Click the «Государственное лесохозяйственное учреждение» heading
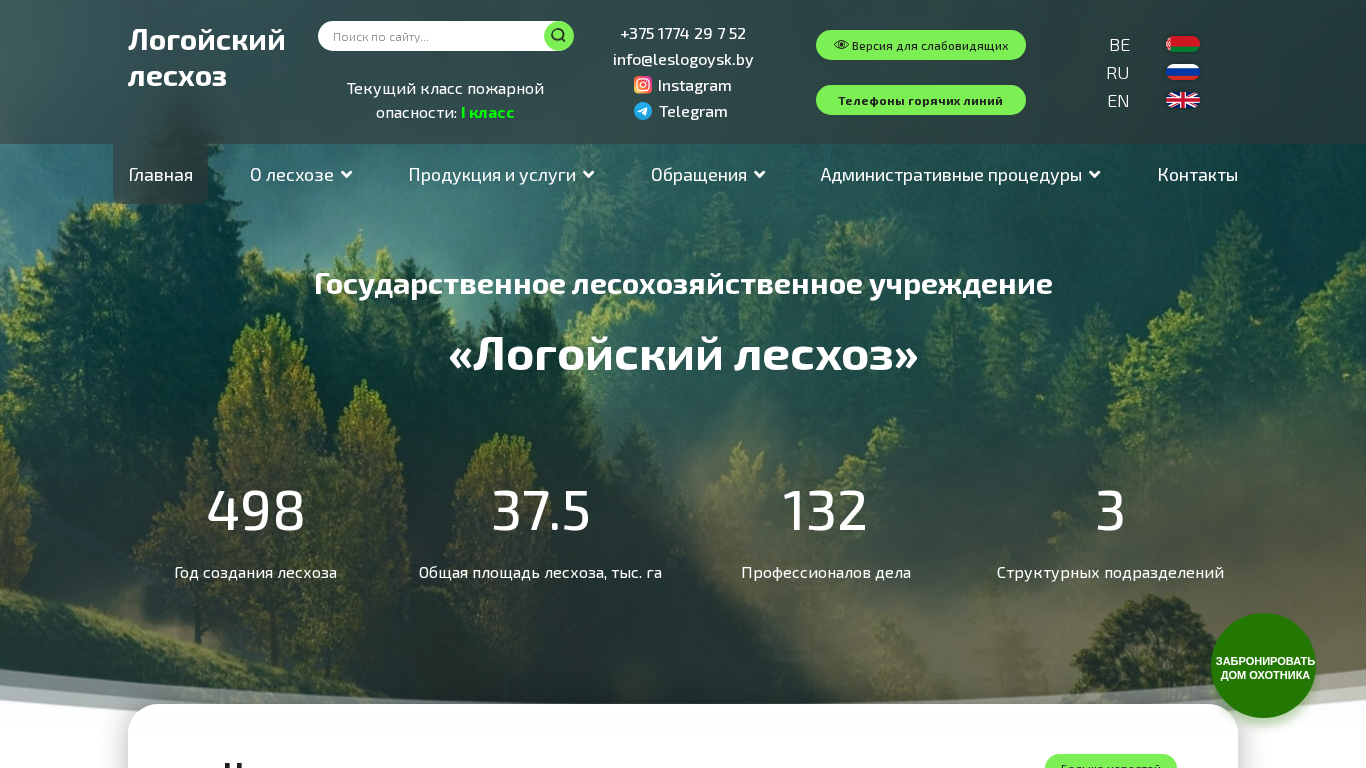Viewport: 1366px width, 768px height. point(683,284)
